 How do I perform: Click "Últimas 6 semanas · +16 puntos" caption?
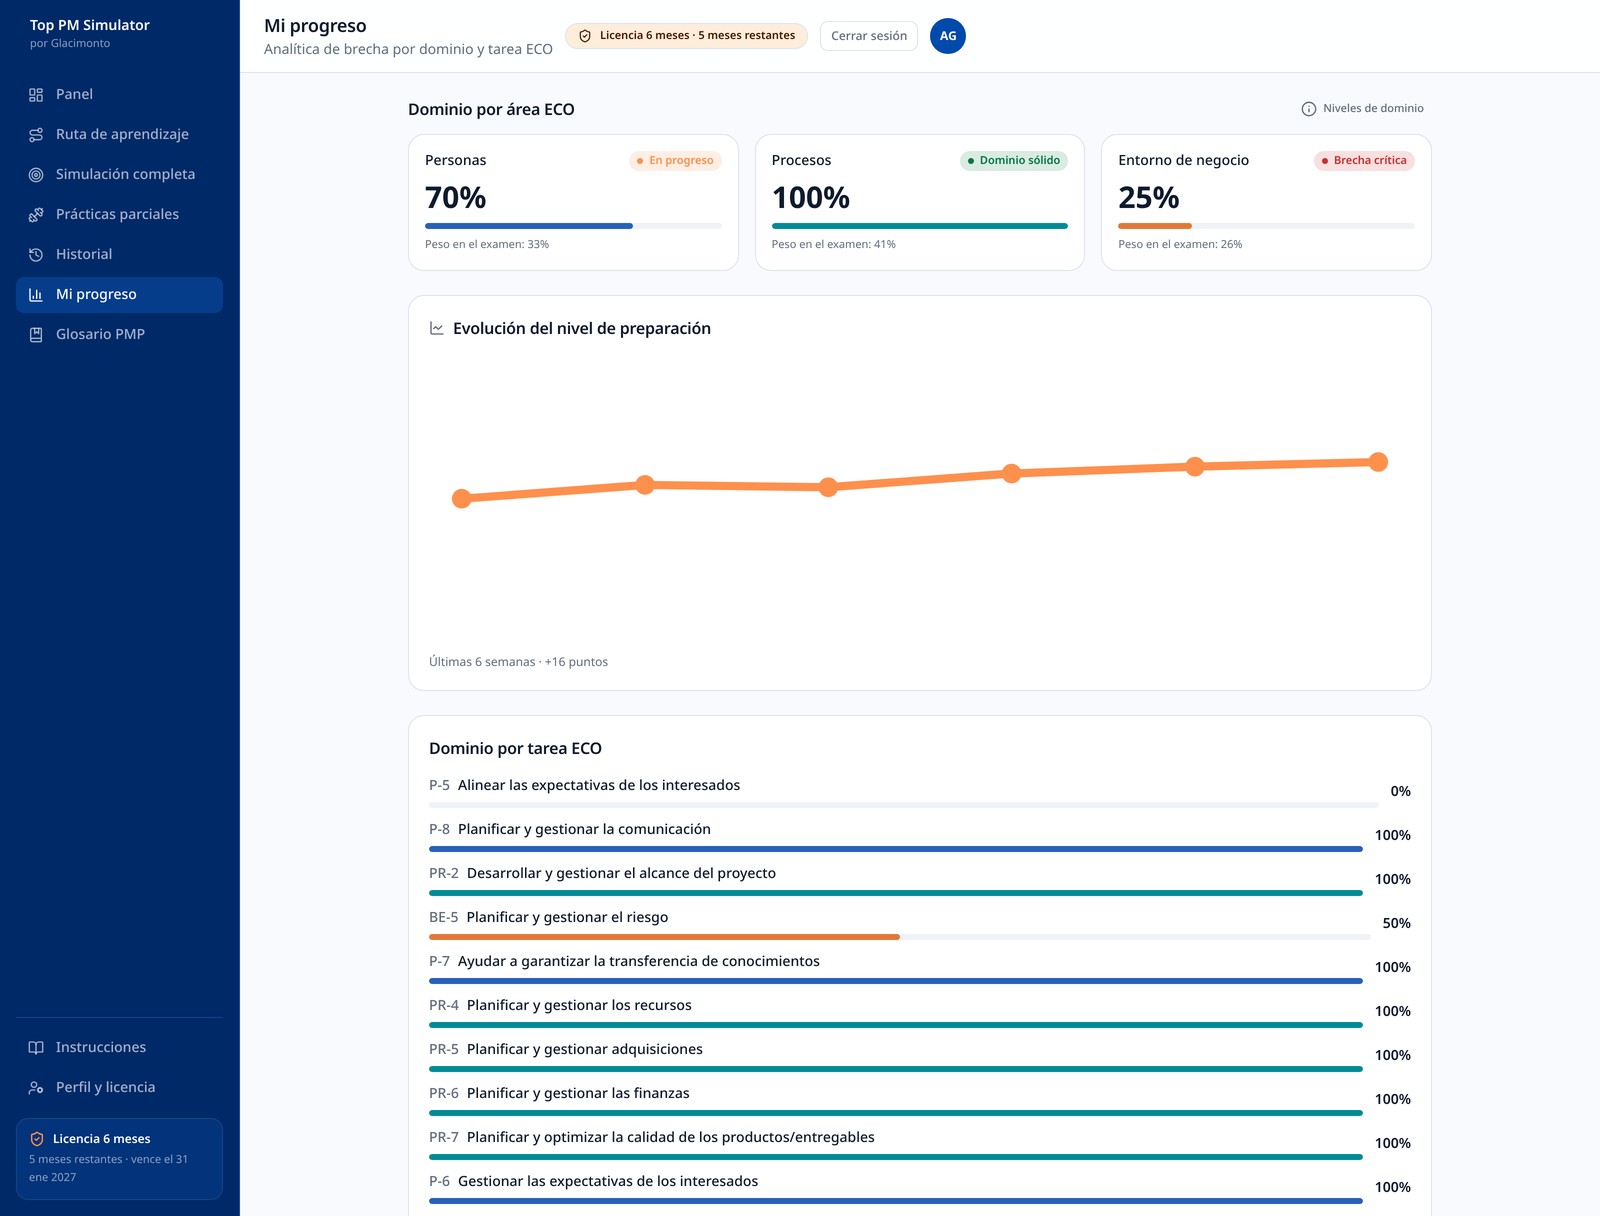pyautogui.click(x=518, y=662)
